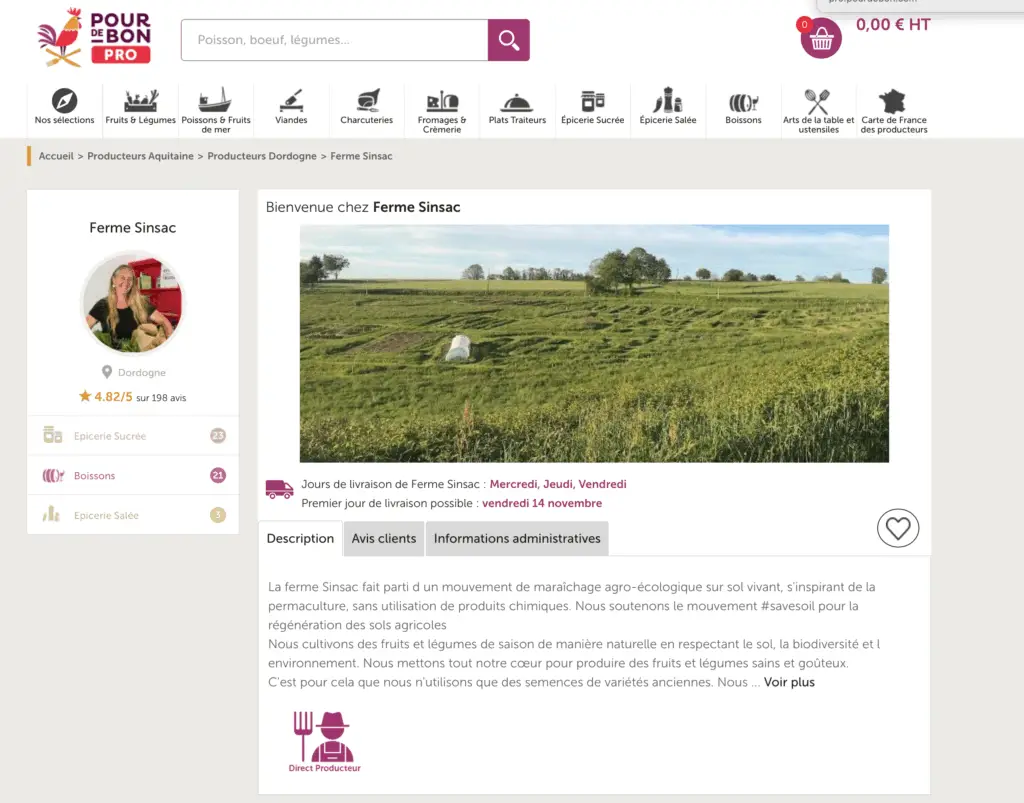Switch to Avis clients tab
1024x803 pixels.
[x=384, y=538]
